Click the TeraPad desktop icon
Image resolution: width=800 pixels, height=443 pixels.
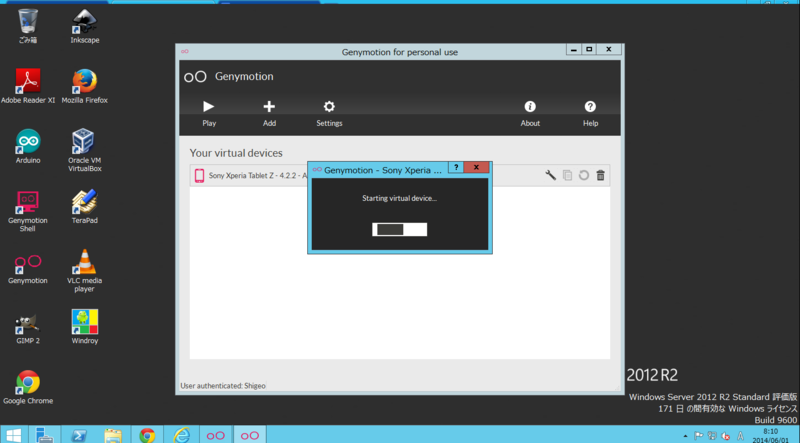point(85,207)
